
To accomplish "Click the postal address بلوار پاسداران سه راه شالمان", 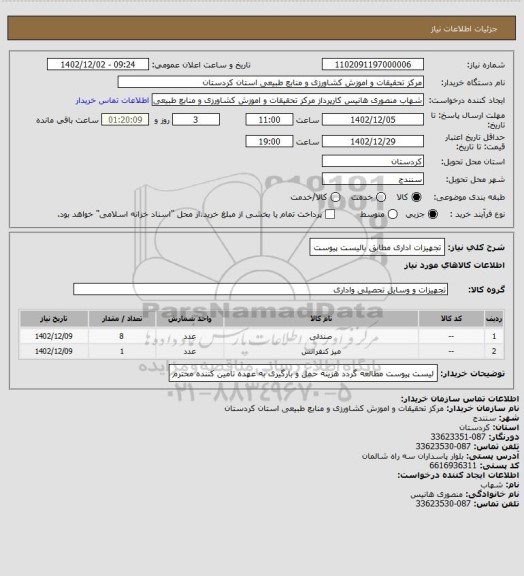I will [413, 456].
